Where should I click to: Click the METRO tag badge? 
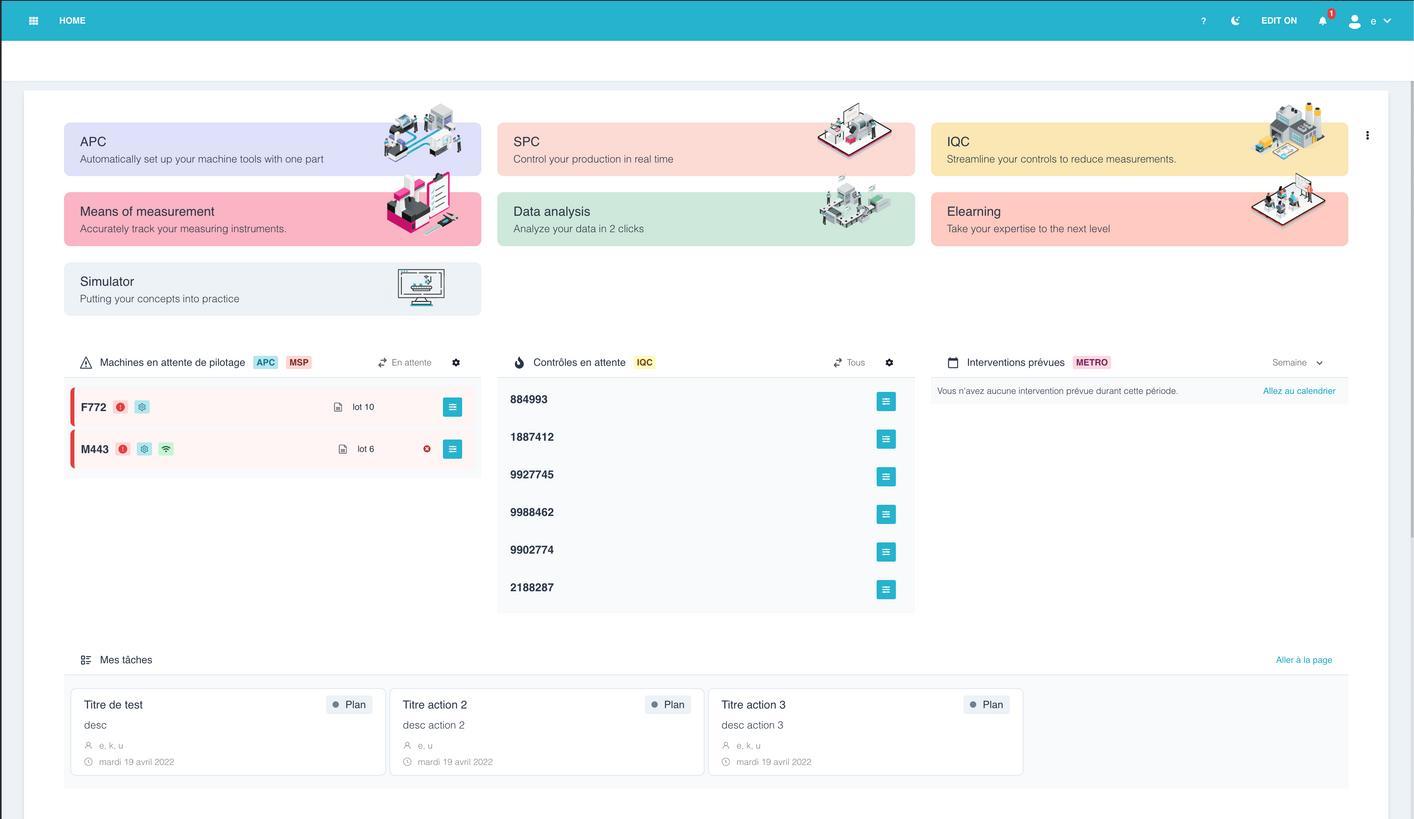point(1092,363)
